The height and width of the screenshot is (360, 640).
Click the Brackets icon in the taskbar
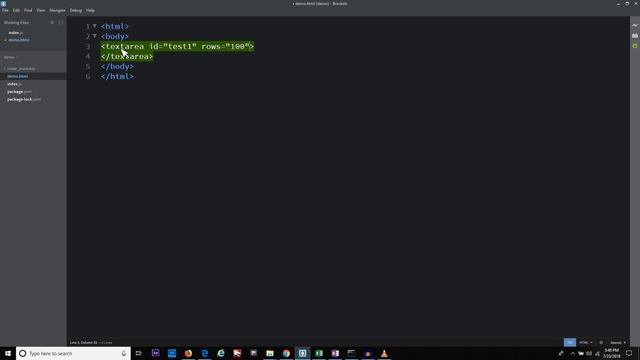pyautogui.click(x=302, y=353)
